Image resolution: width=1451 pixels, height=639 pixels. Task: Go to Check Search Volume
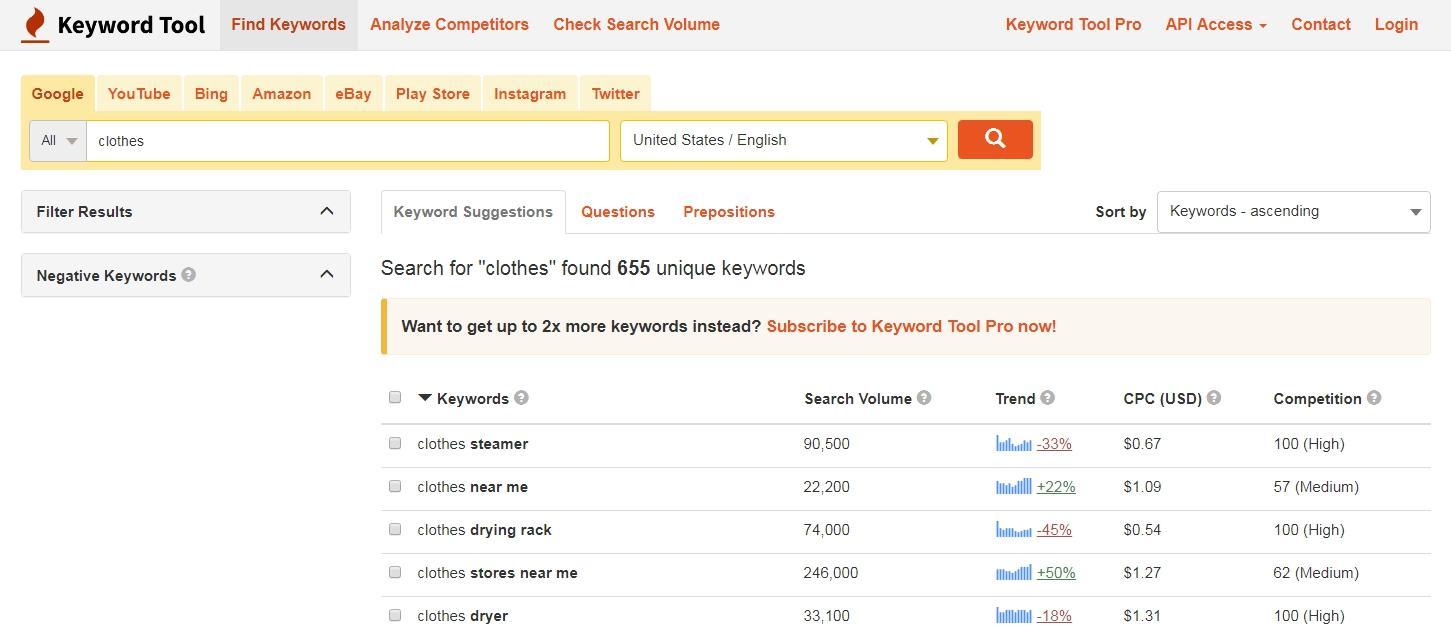pyautogui.click(x=636, y=25)
